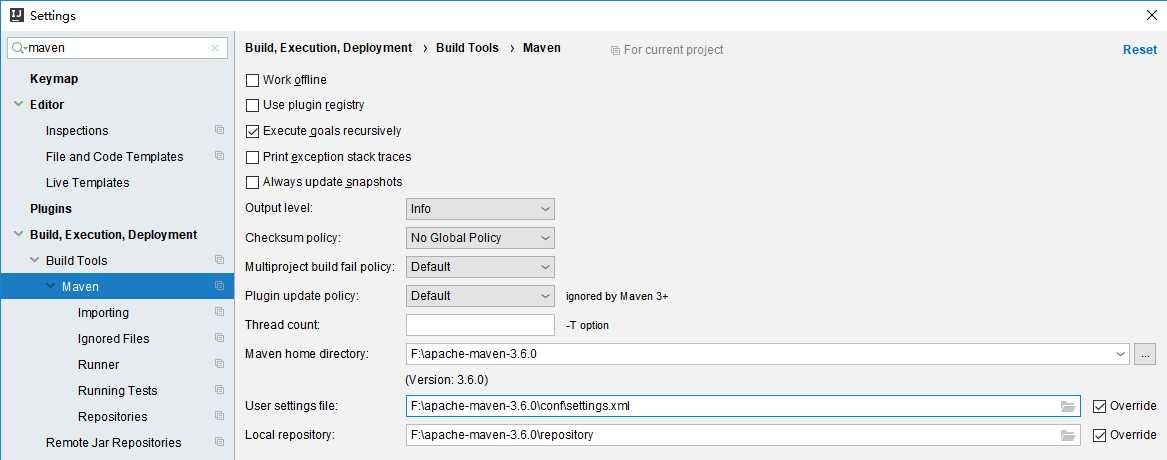This screenshot has height=460, width=1167.
Task: Open File and Code Templates page
Action: (114, 157)
